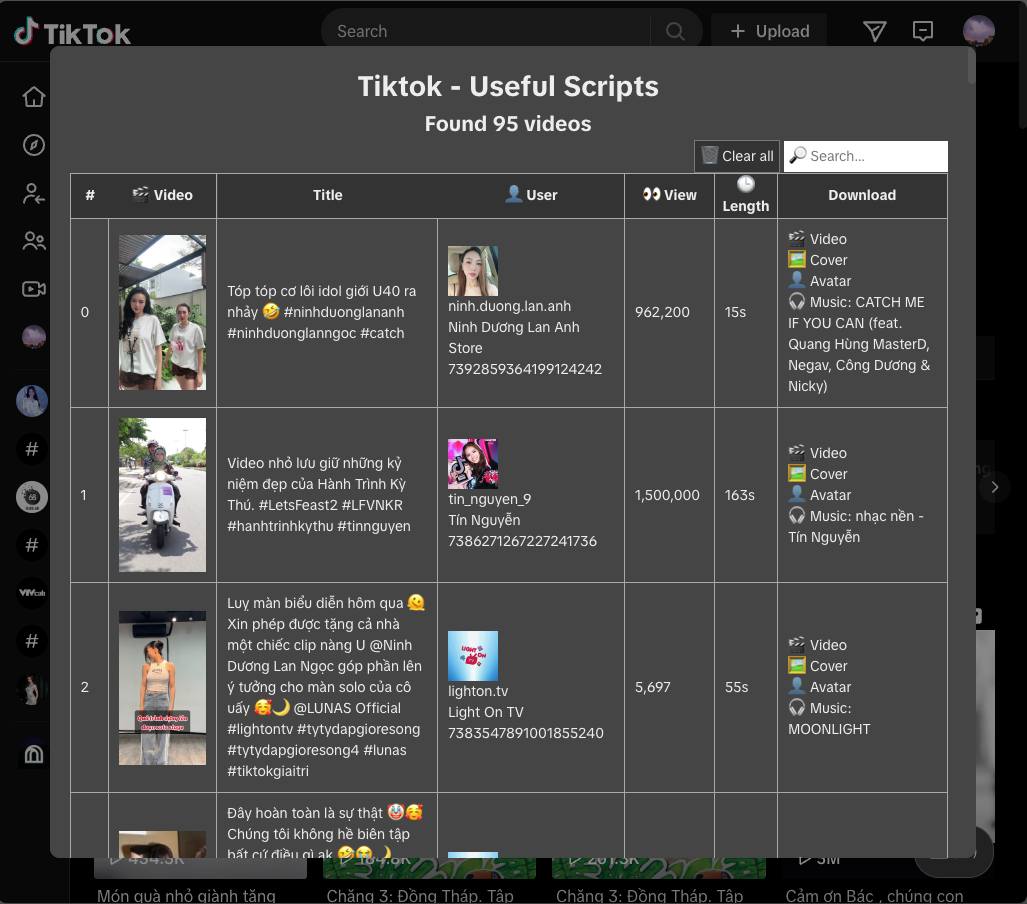Image resolution: width=1027 pixels, height=904 pixels.
Task: Sort table by Title column header
Action: 327,195
